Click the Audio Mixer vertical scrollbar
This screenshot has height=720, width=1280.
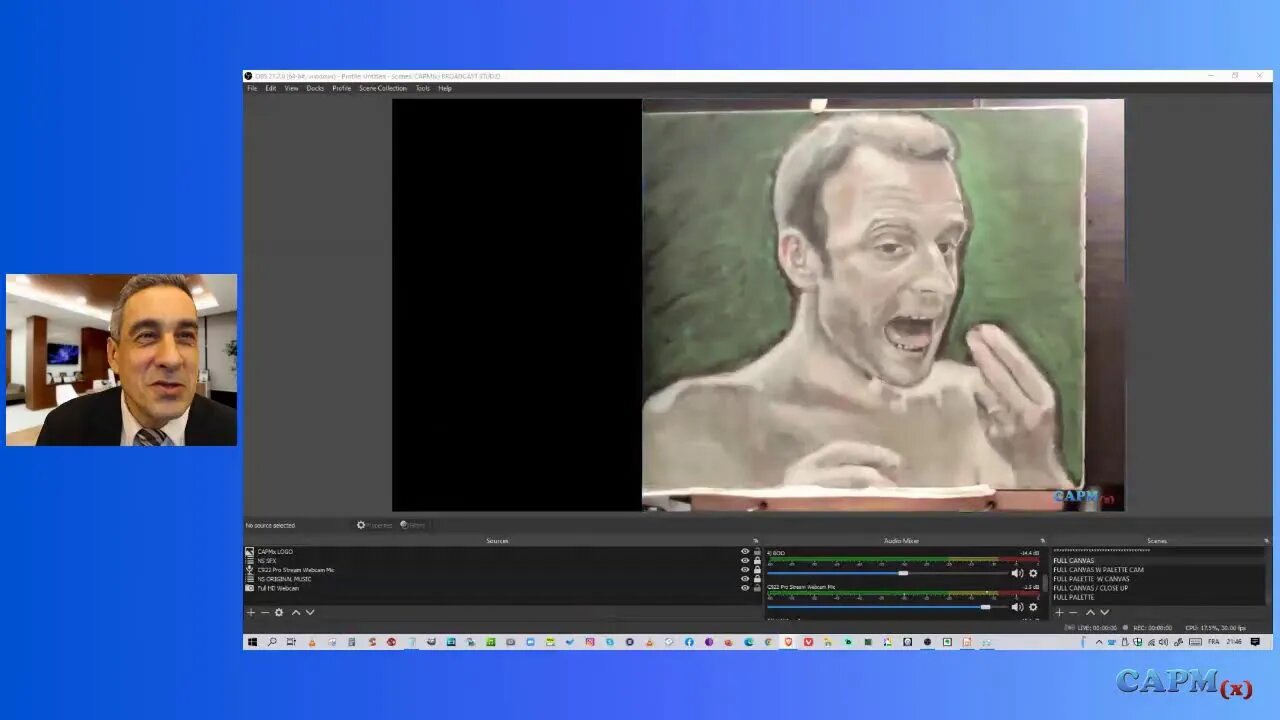coord(1045,583)
